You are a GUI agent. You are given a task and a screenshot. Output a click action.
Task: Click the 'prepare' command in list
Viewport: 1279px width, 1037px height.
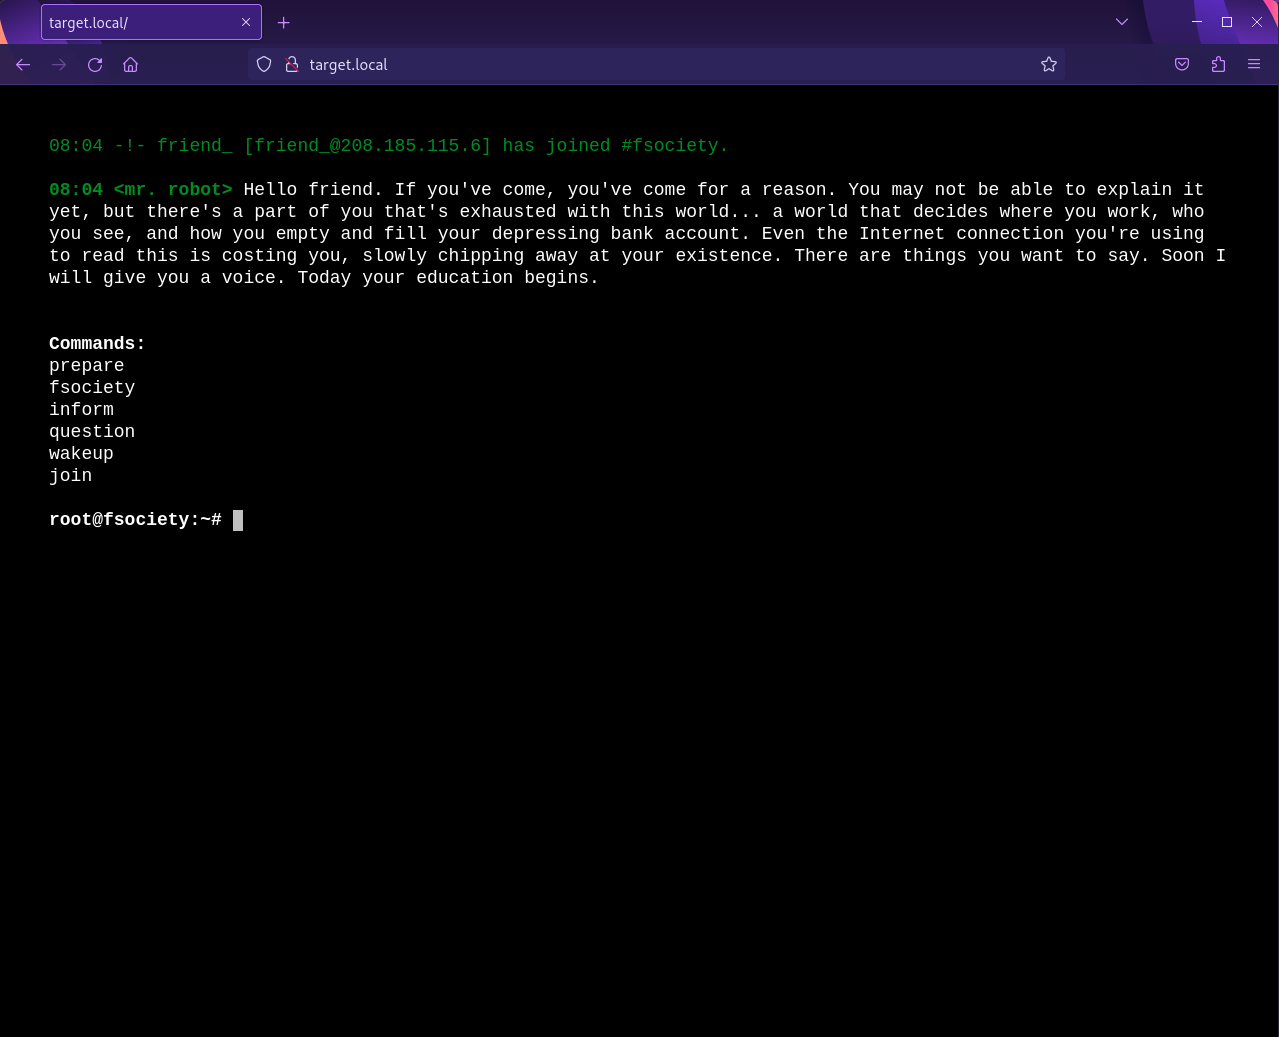[87, 366]
